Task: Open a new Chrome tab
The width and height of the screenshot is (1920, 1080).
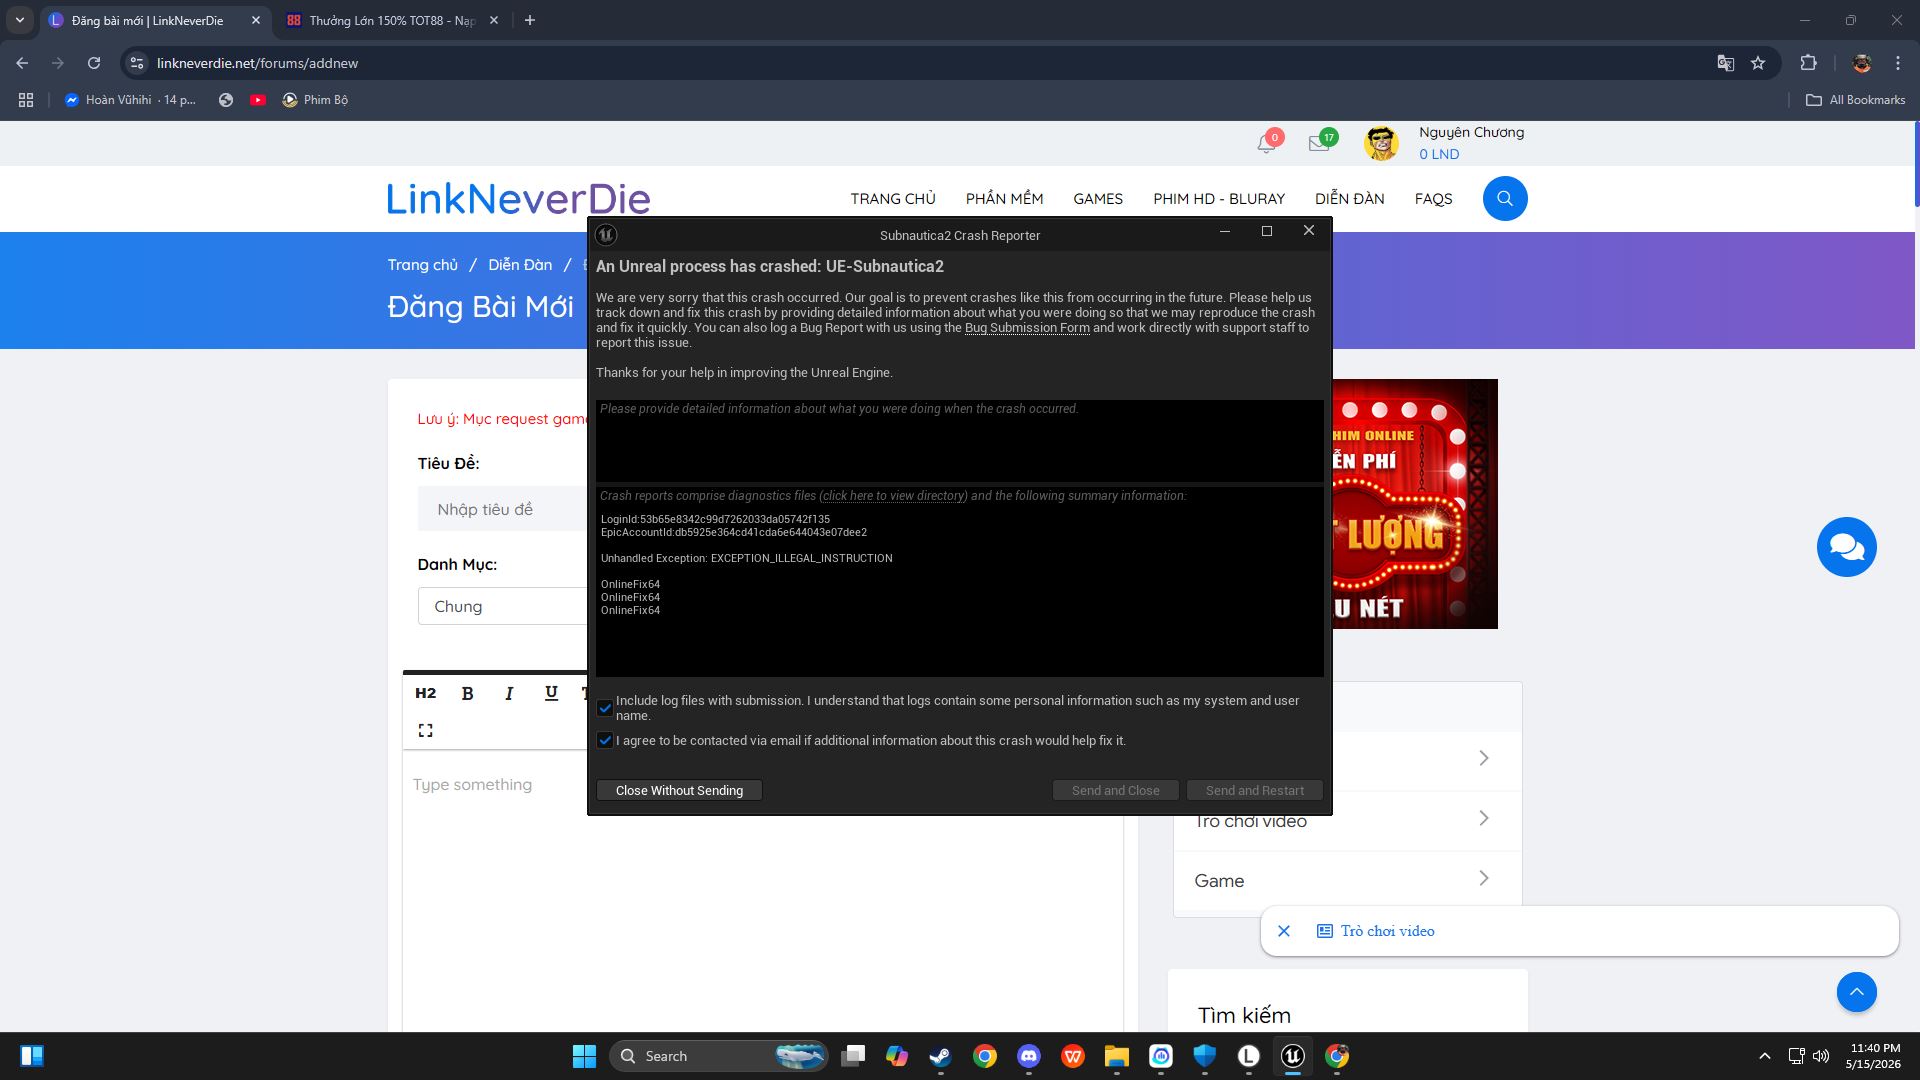Action: (530, 20)
